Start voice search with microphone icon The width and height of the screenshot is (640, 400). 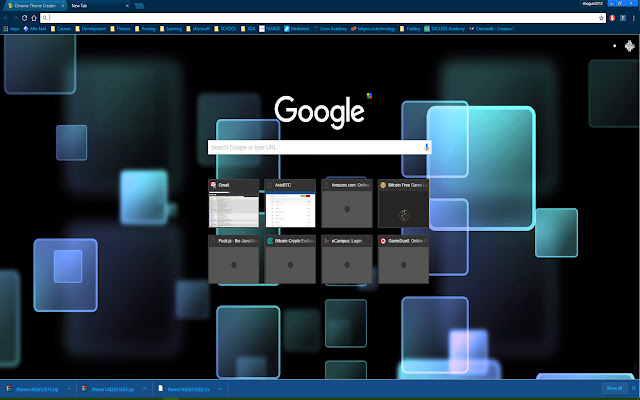[x=427, y=147]
